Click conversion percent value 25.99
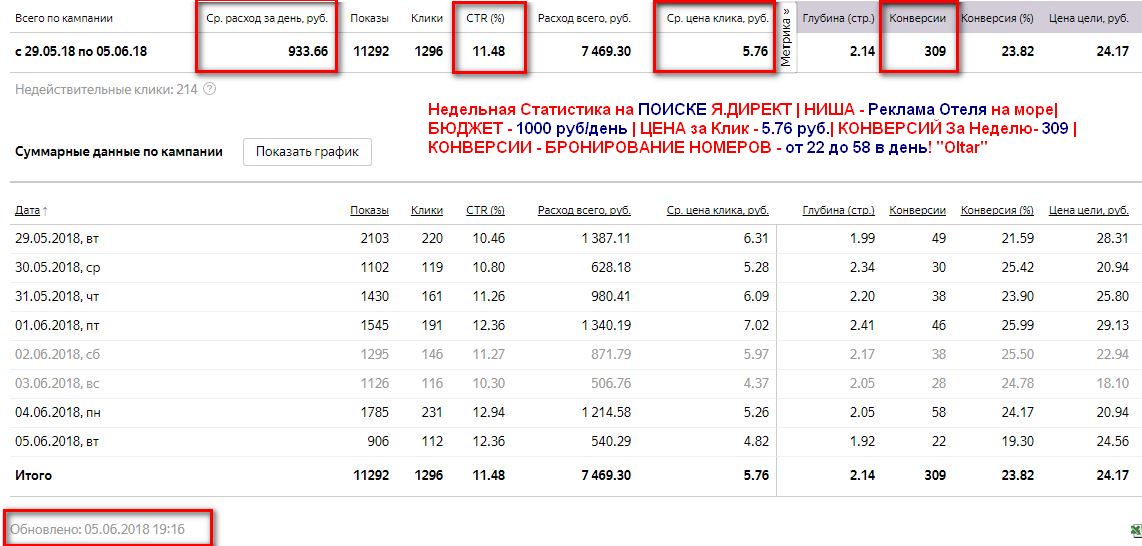The image size is (1142, 546). 1018,326
